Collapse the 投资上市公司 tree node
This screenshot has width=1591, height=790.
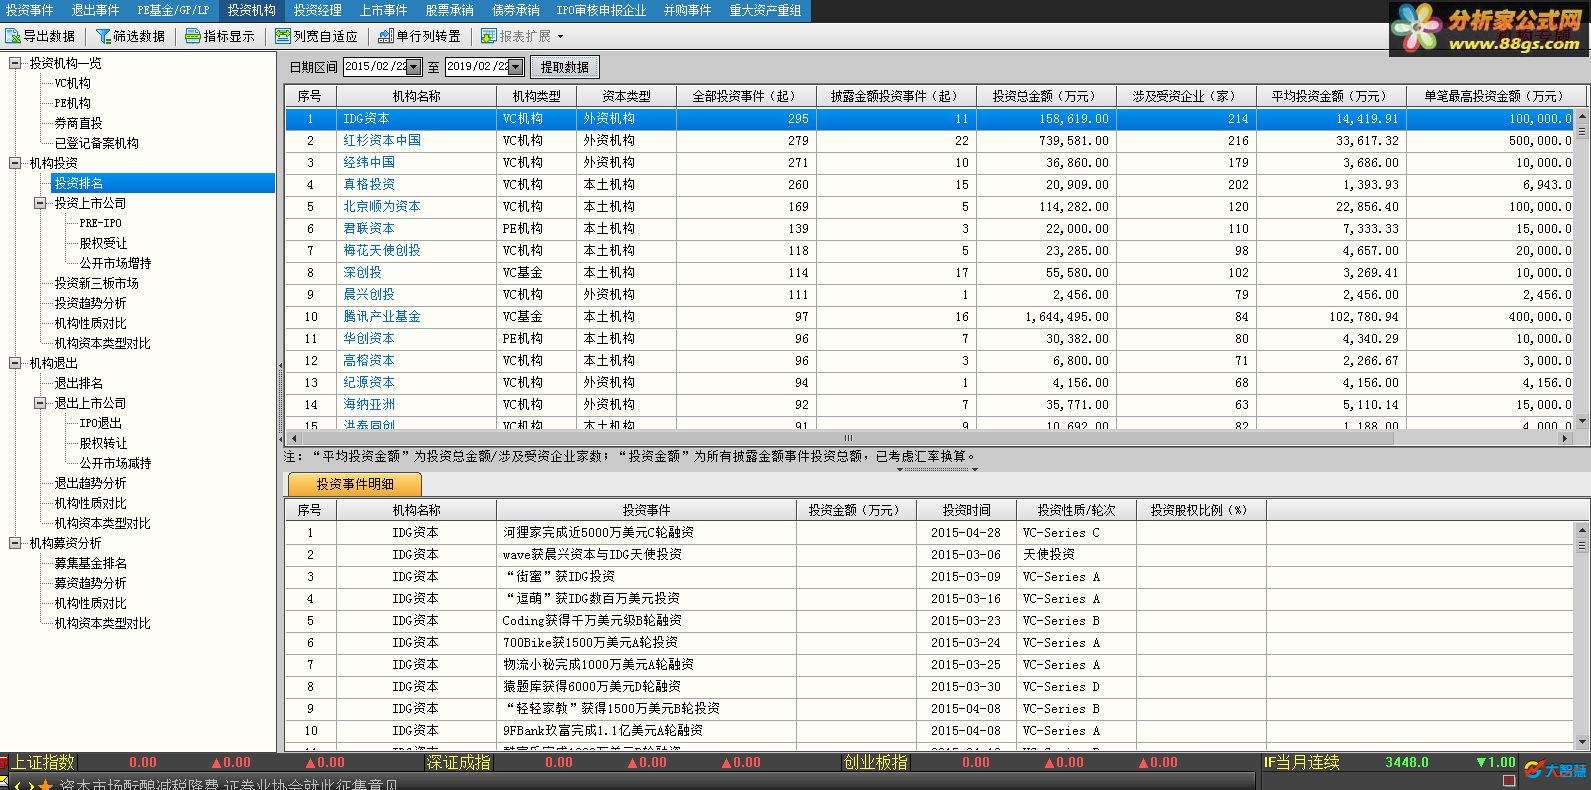tap(40, 203)
